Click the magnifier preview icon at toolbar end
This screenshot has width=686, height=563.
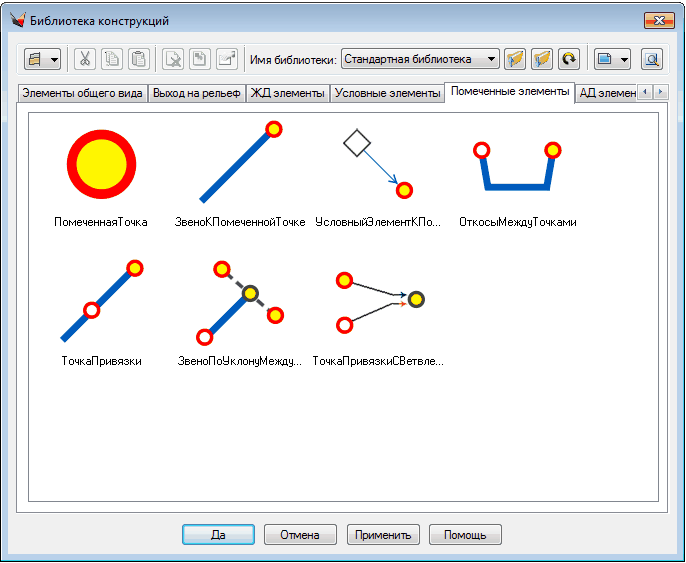coord(652,59)
